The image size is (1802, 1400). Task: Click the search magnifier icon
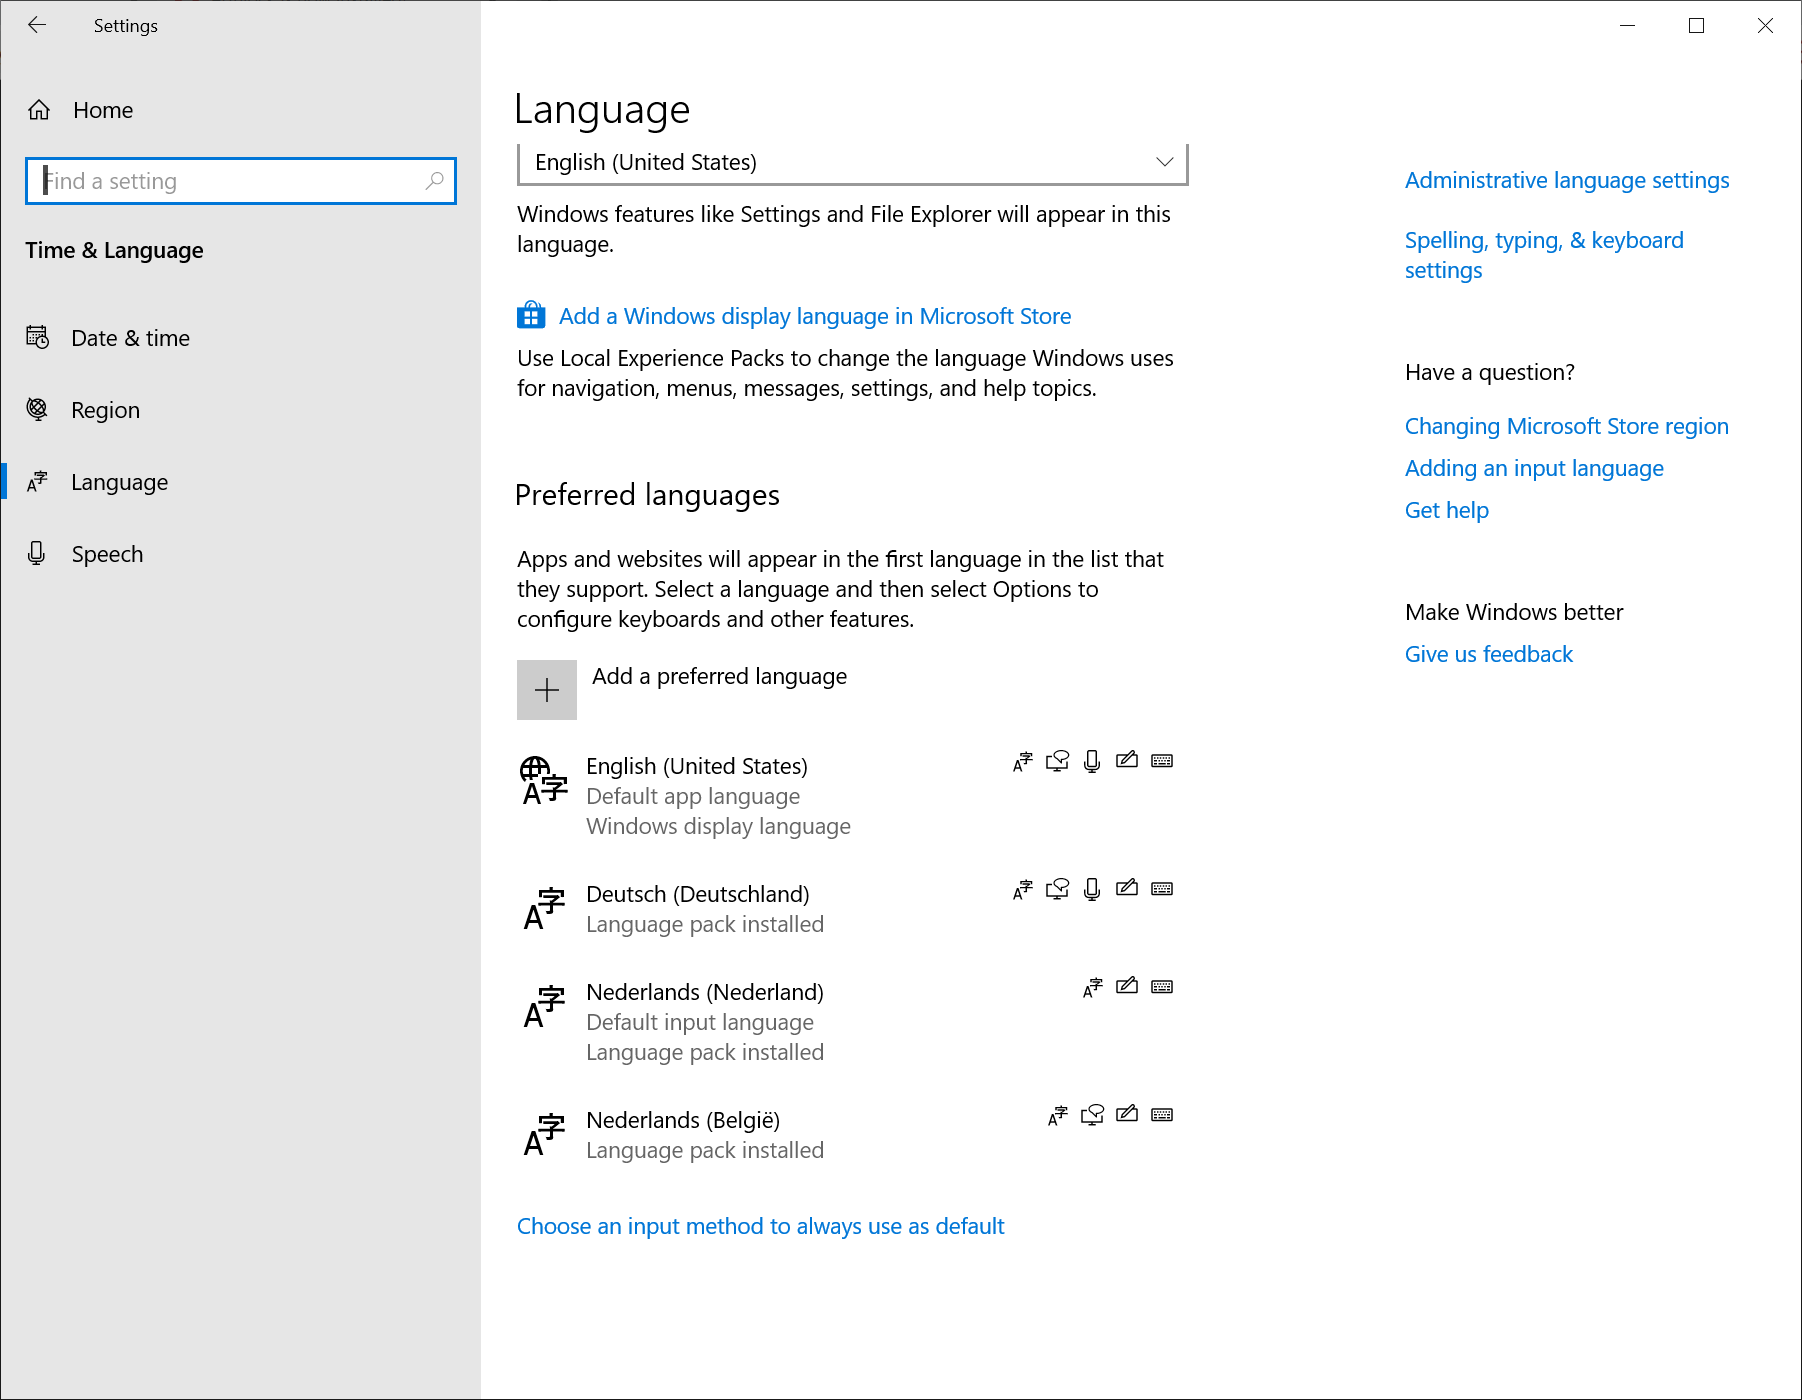click(x=434, y=181)
